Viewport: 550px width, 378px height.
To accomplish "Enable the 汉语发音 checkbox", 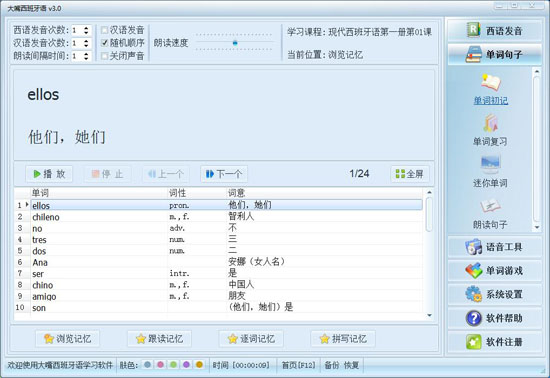I will [105, 30].
